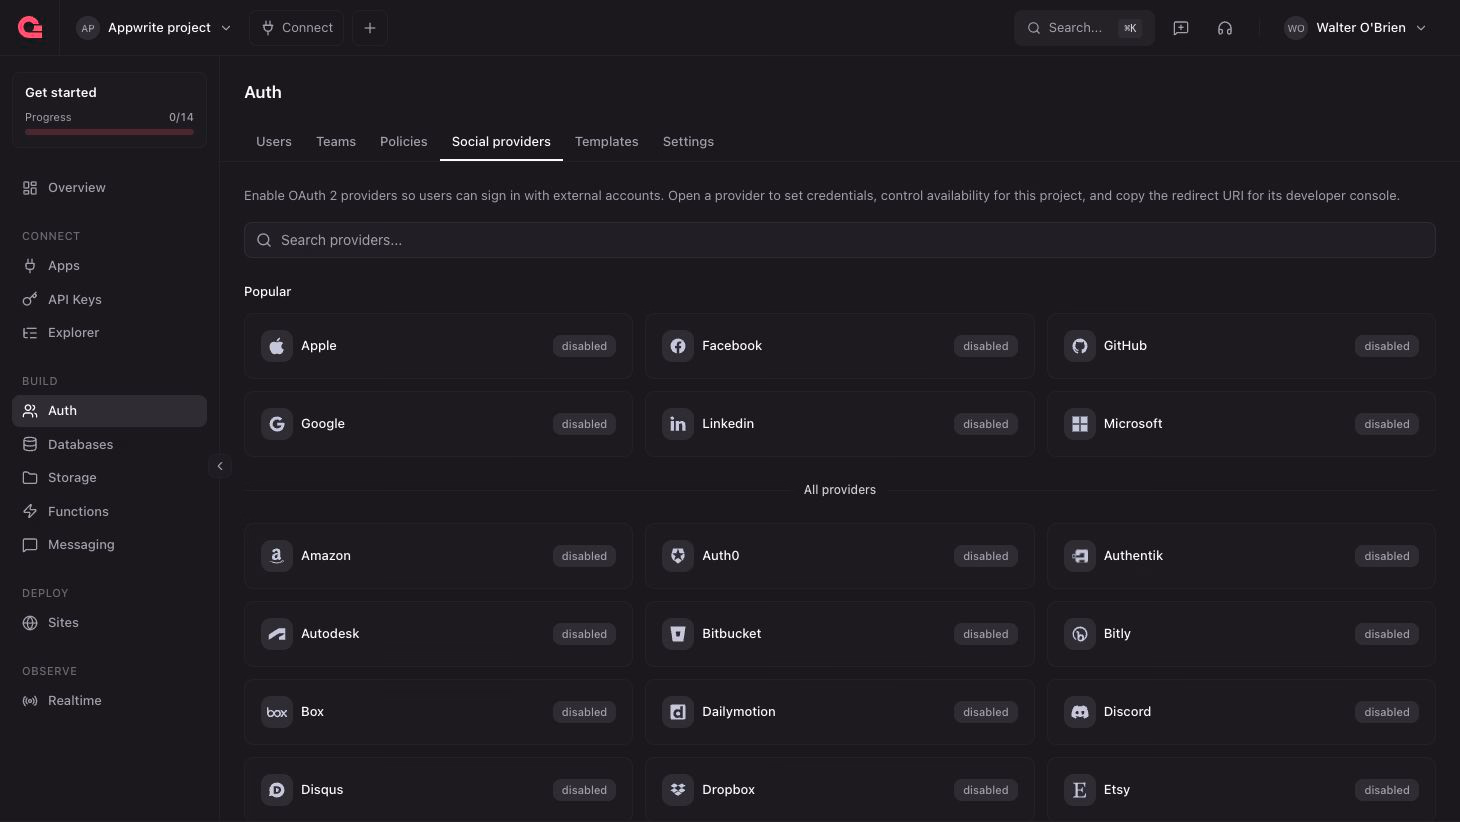The height and width of the screenshot is (822, 1460).
Task: Click the GitHub provider icon
Action: click(1080, 346)
